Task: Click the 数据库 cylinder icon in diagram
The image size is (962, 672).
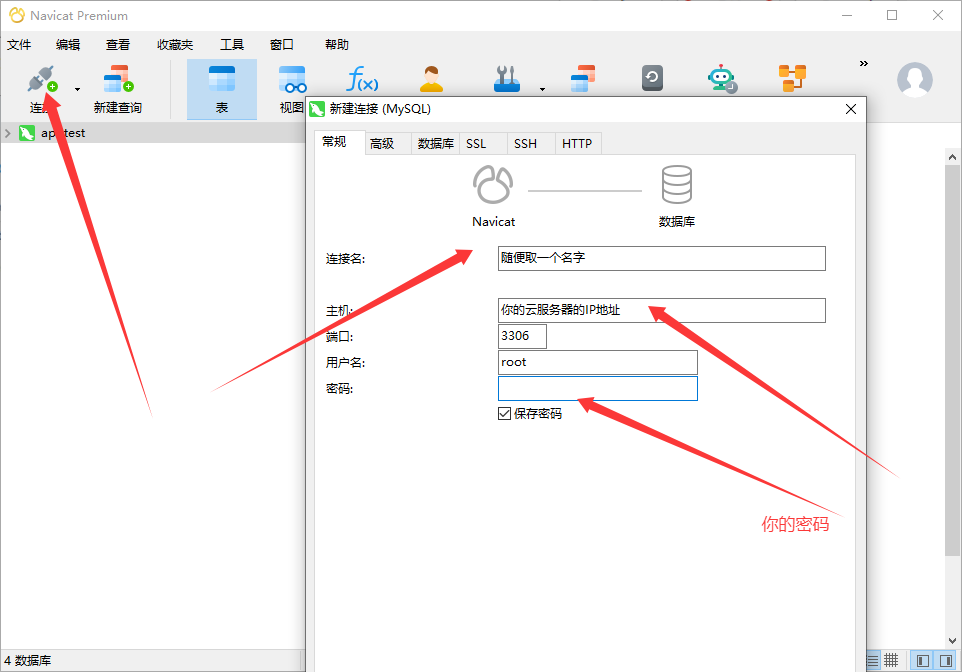Action: 677,184
